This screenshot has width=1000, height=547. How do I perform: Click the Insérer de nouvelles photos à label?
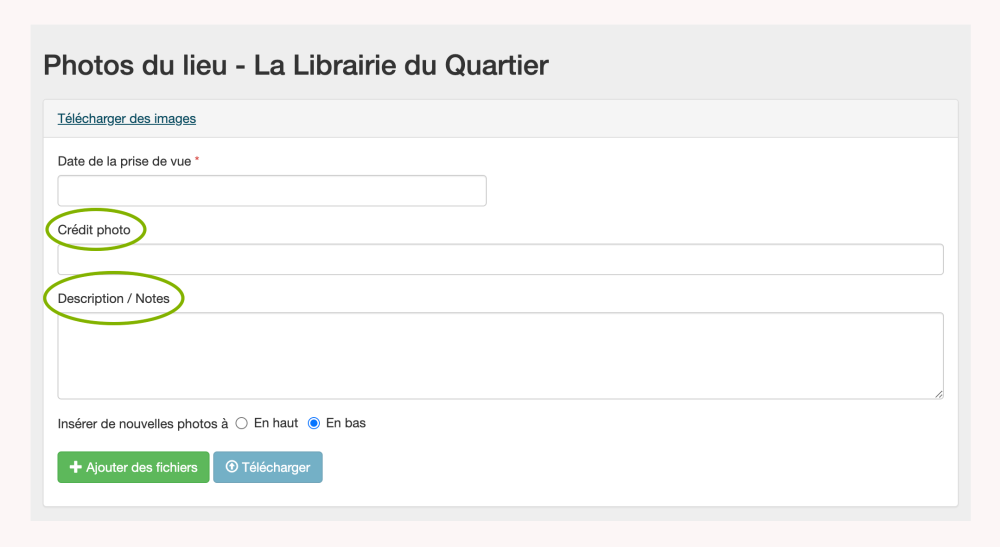coord(143,424)
